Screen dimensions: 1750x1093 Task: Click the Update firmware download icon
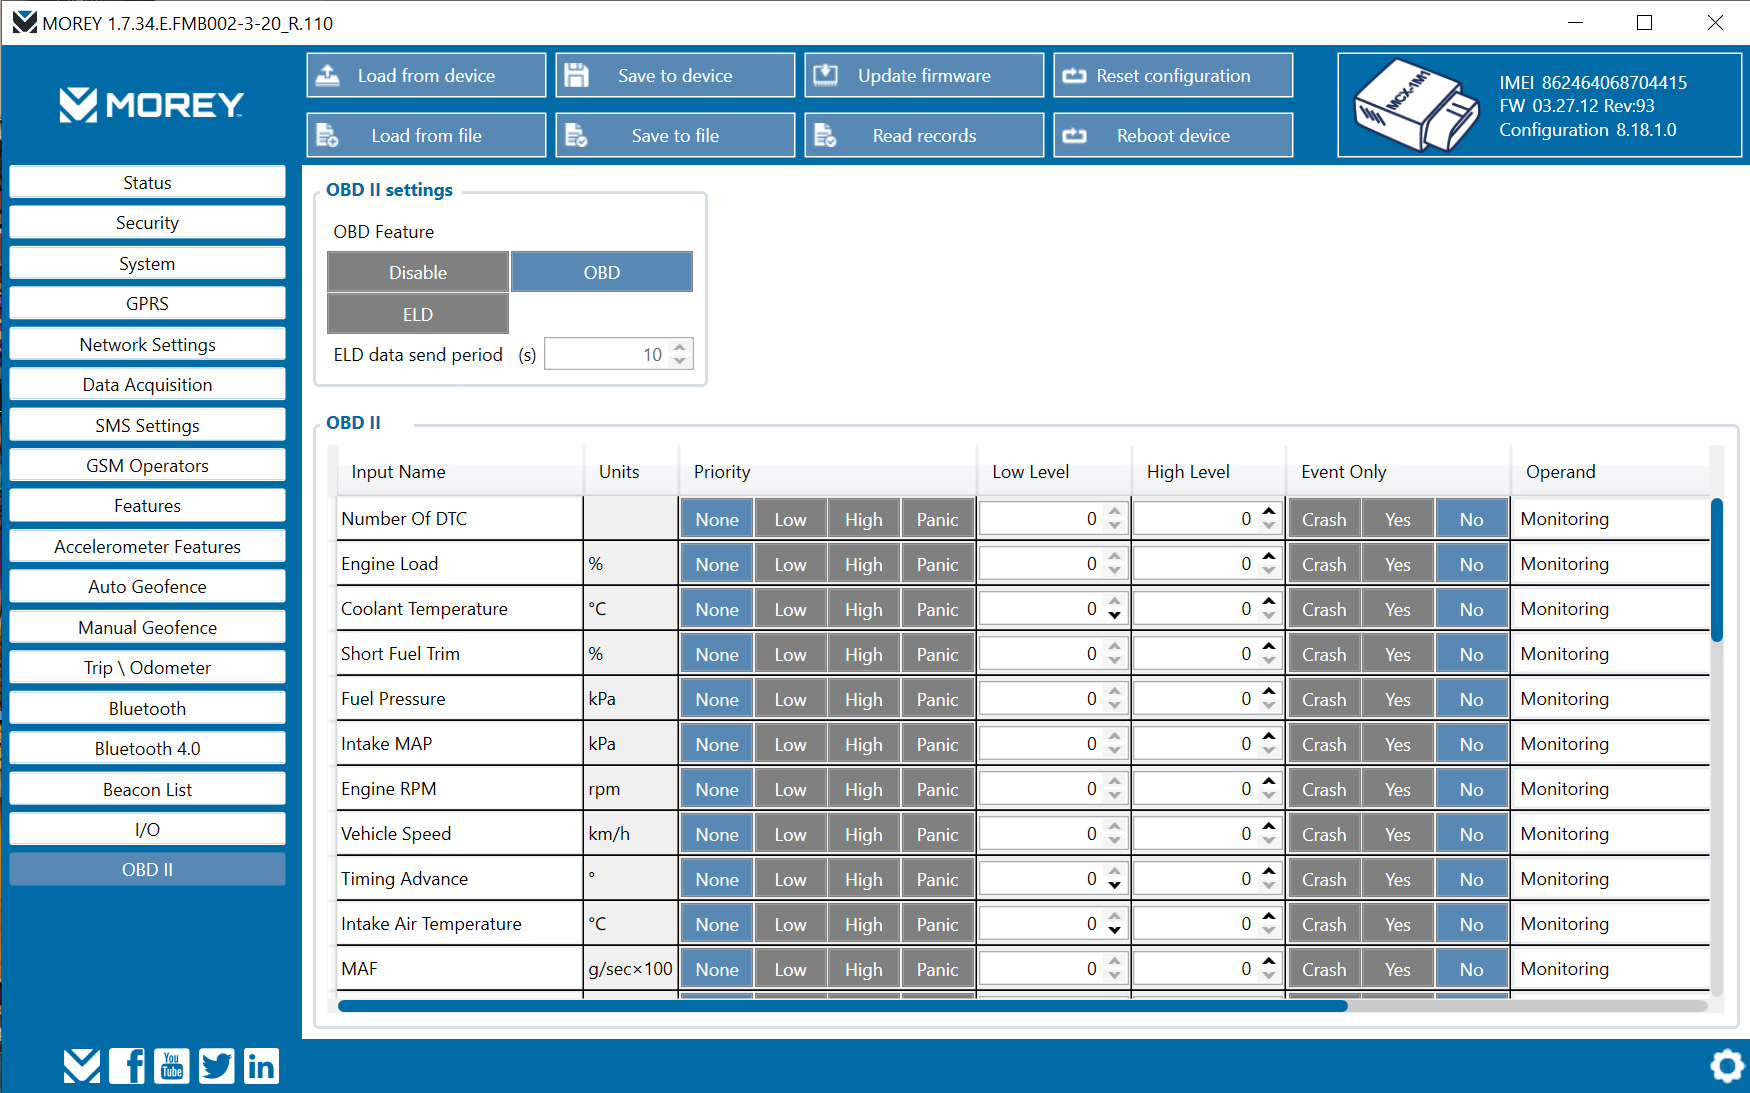(826, 75)
